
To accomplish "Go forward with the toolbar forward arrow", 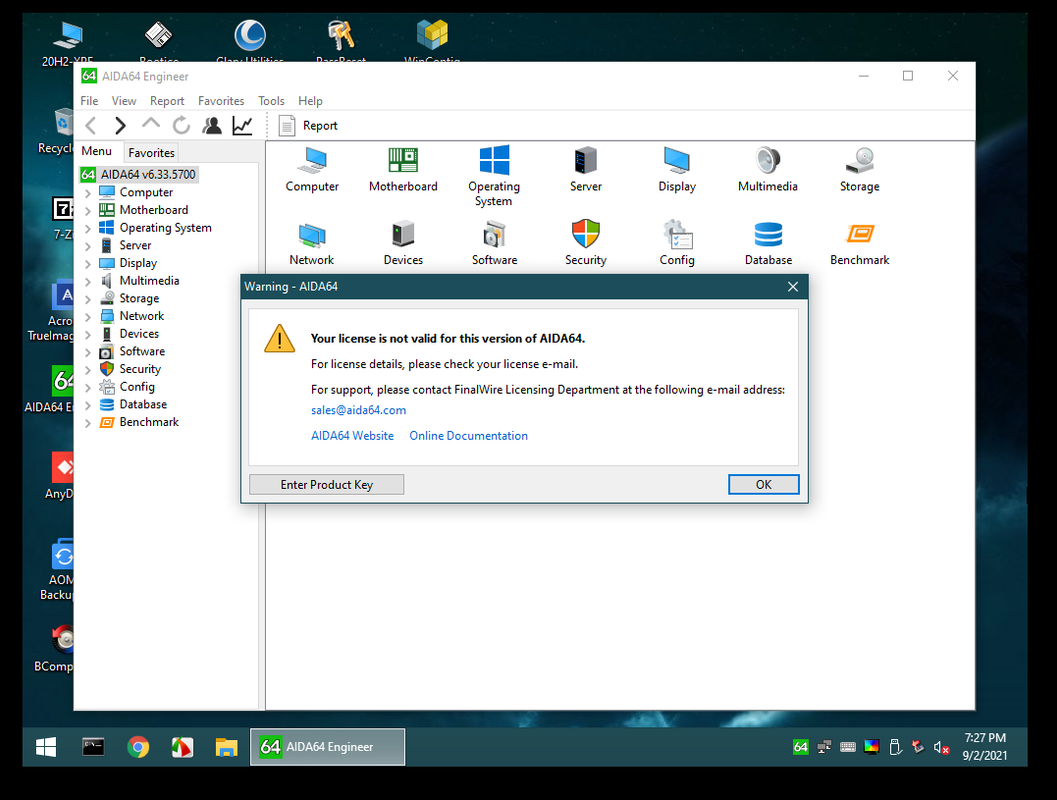I will tap(120, 125).
